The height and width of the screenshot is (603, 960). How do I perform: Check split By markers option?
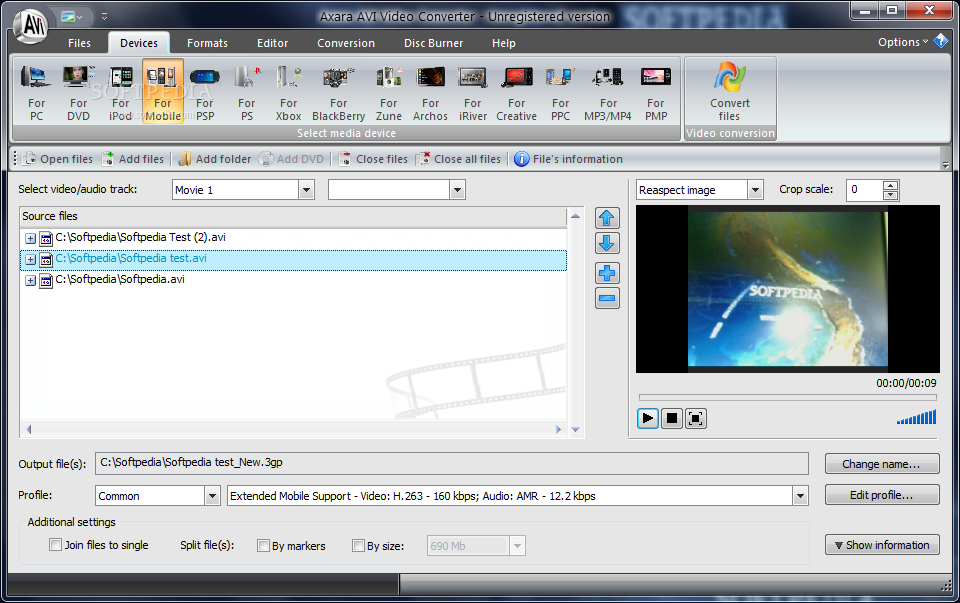(x=263, y=545)
